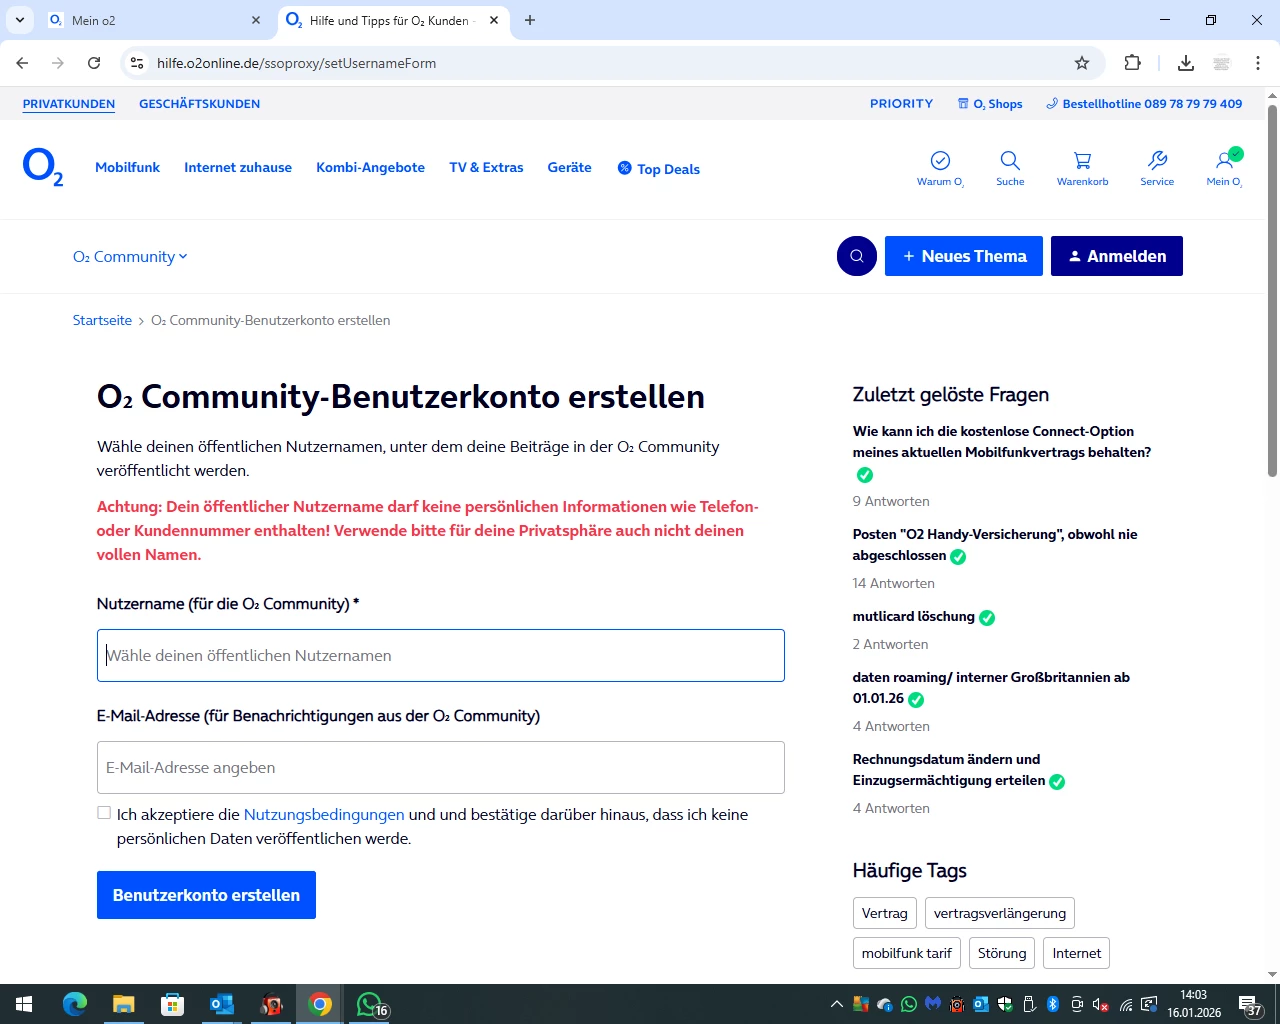1280x1024 pixels.
Task: Open question about kostenlose Connect-Option
Action: click(x=1002, y=442)
